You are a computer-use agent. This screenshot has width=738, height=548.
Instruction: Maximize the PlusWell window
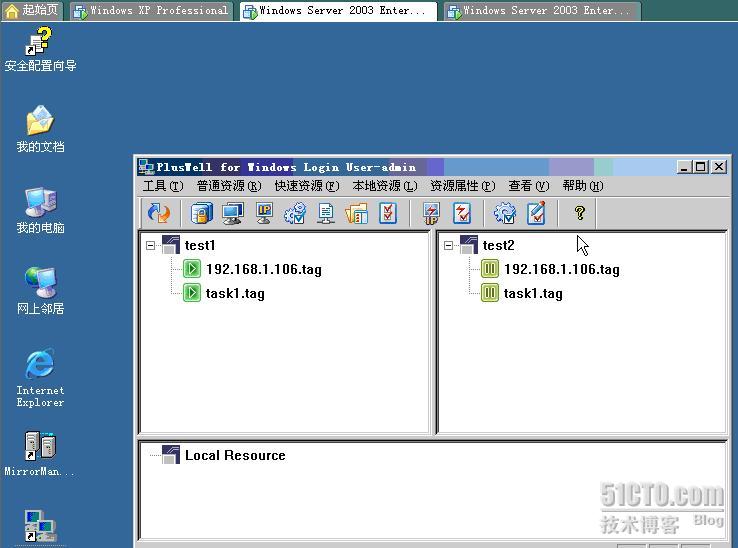[x=700, y=167]
